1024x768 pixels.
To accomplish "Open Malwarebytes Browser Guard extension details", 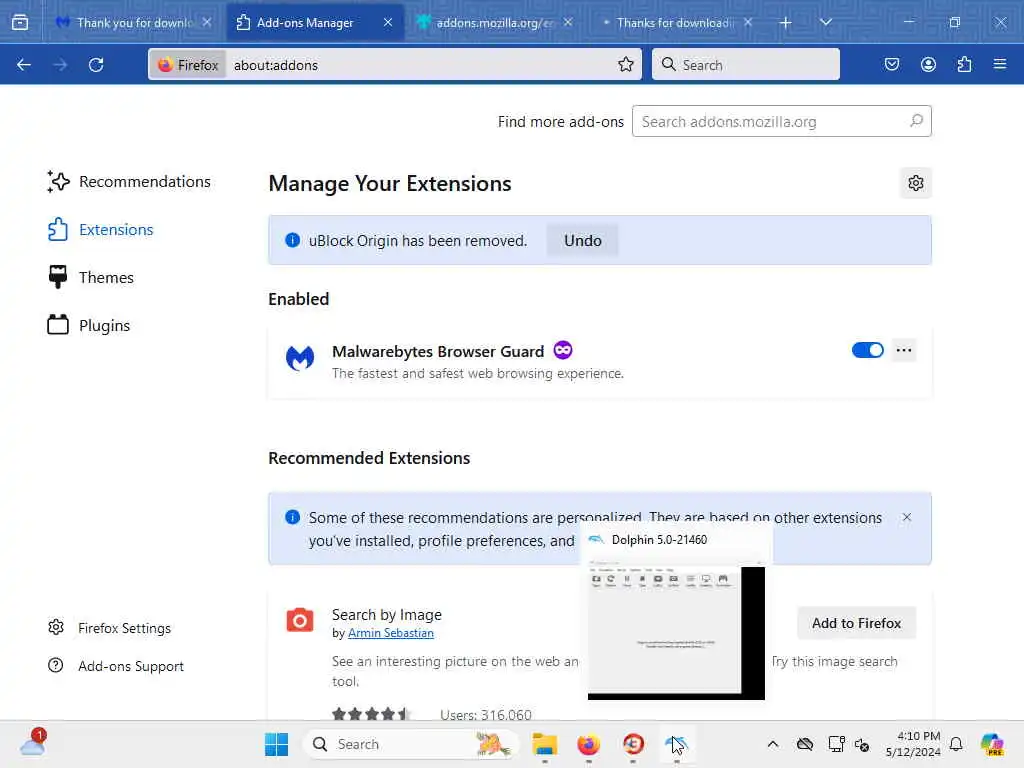I will coord(438,351).
